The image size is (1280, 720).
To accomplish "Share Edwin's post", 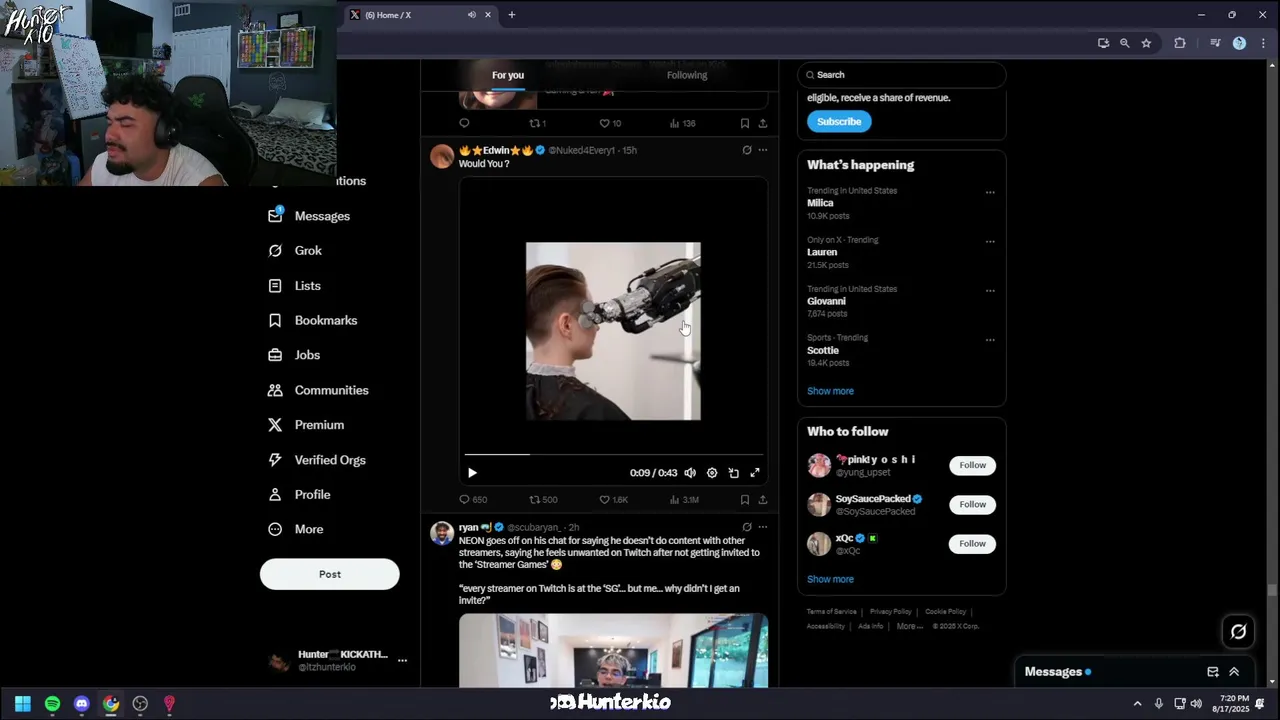I will pos(763,500).
